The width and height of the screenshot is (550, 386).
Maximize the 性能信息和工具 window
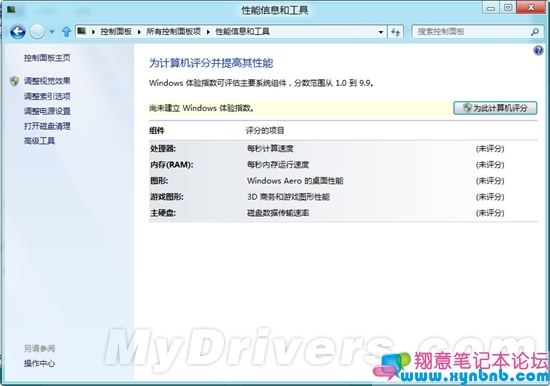pos(508,8)
